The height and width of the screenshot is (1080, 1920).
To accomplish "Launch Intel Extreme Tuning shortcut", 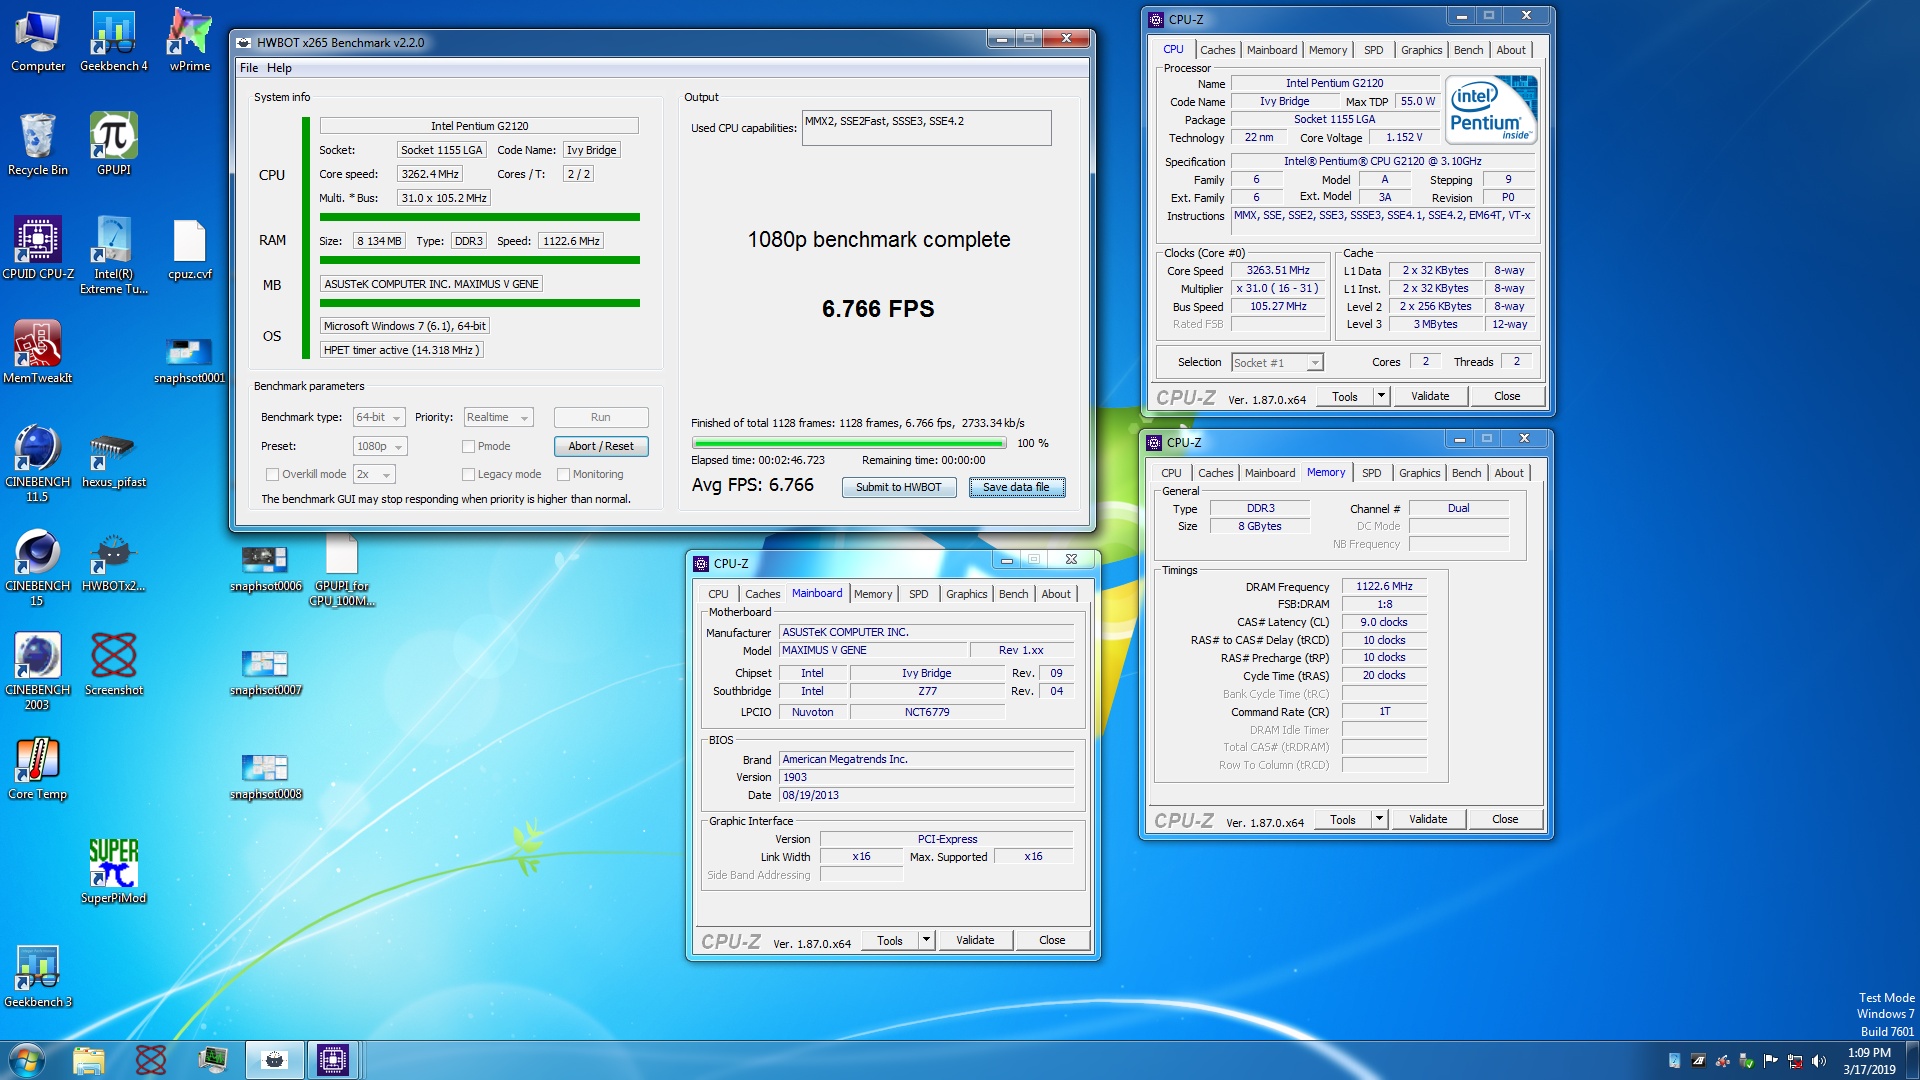I will (114, 255).
